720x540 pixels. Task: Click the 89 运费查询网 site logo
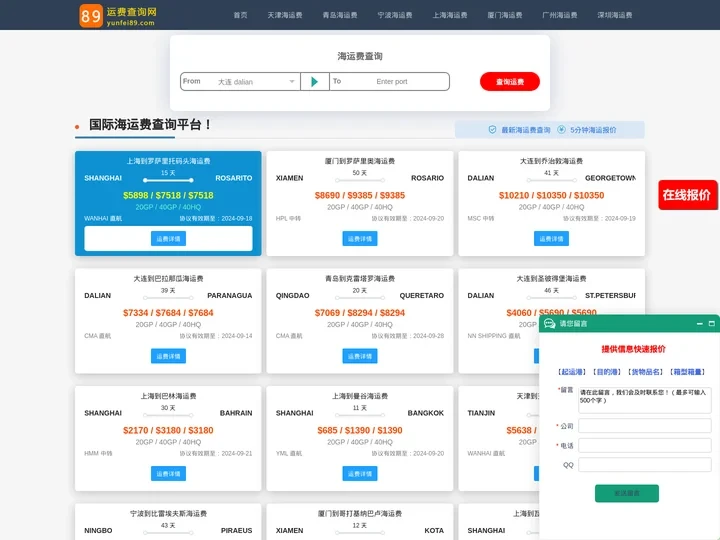point(118,16)
